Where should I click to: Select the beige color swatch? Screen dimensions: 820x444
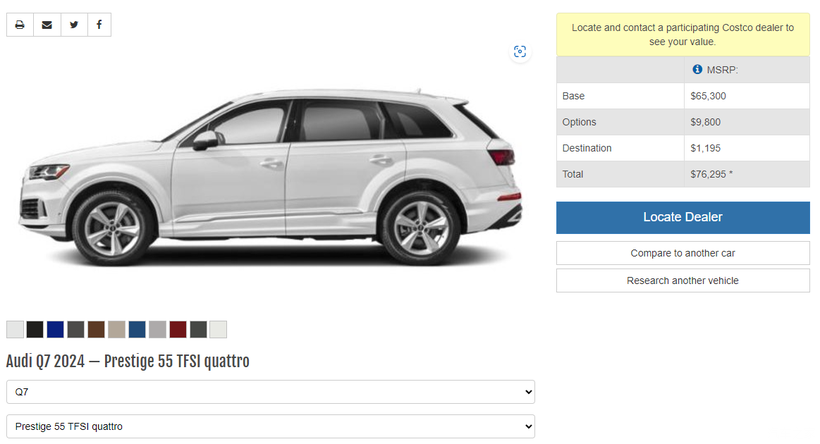pyautogui.click(x=117, y=329)
